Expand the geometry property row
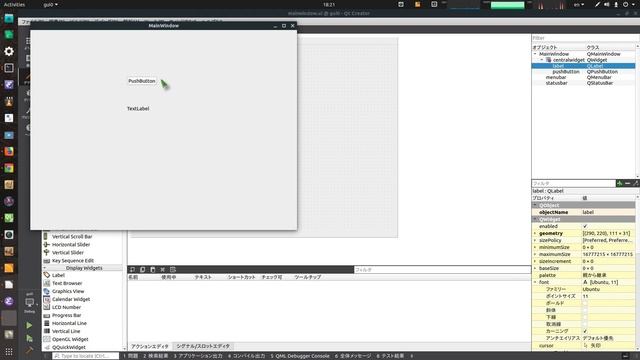 pyautogui.click(x=535, y=233)
